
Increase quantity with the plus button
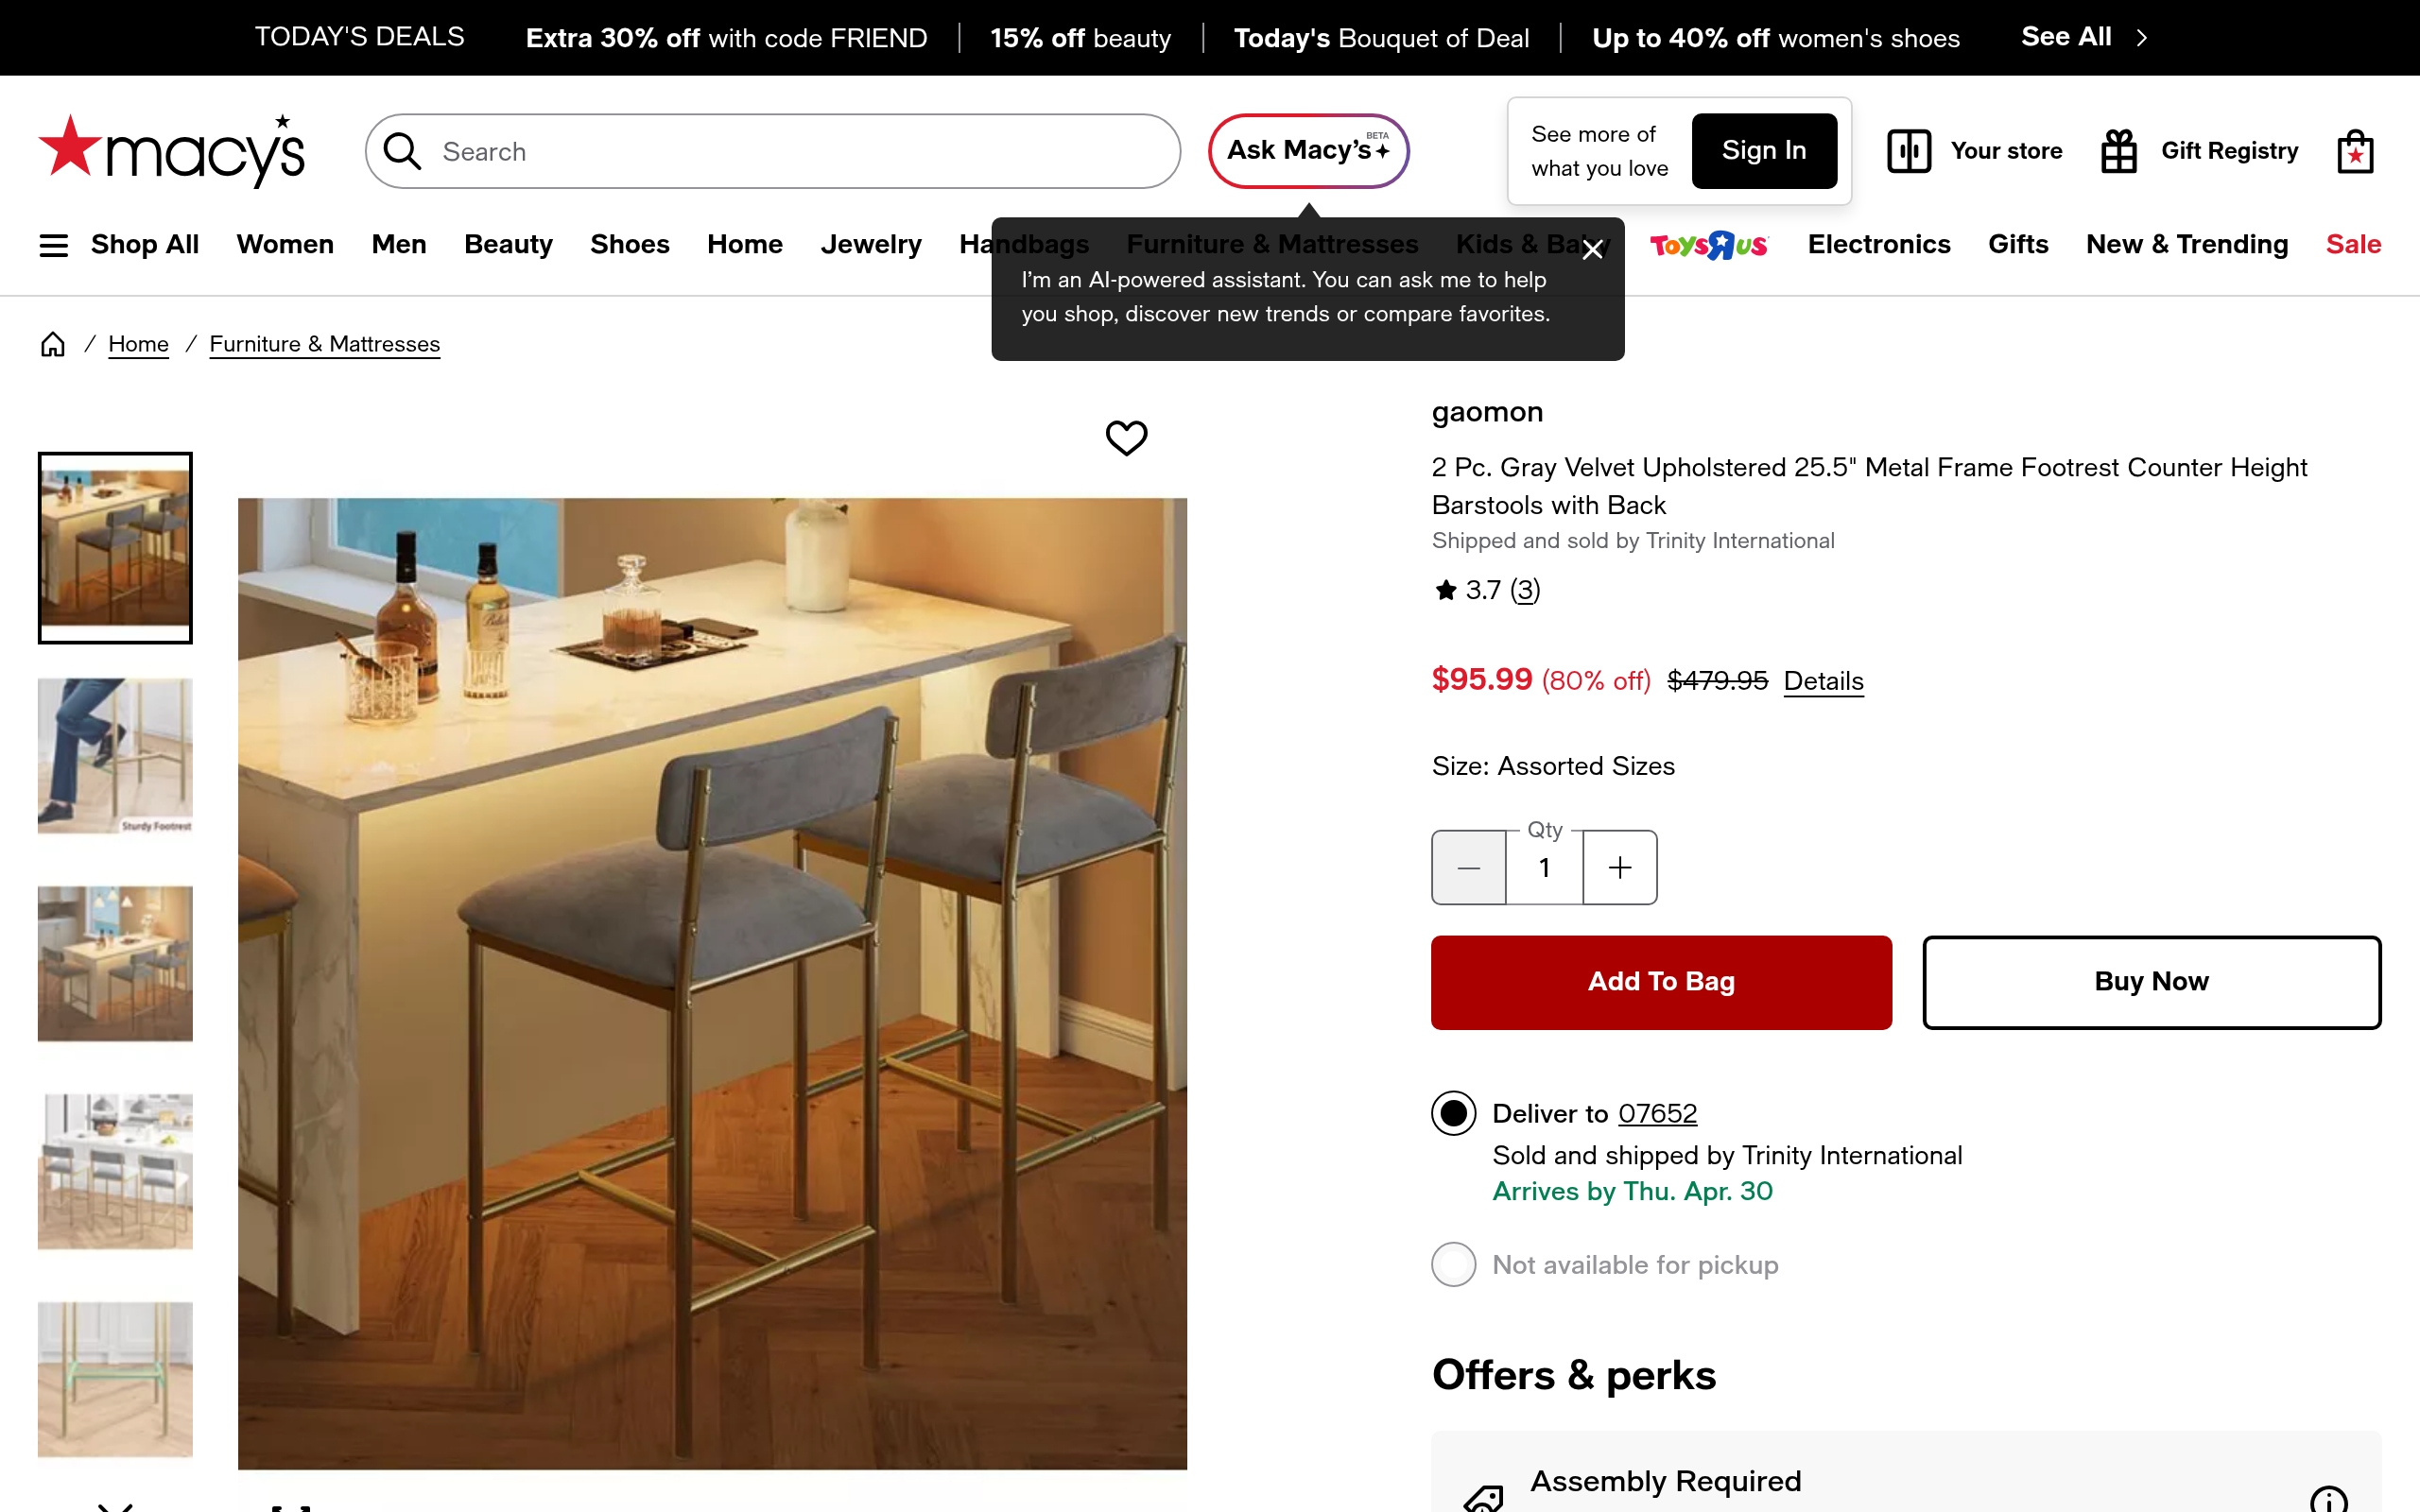[x=1618, y=867]
